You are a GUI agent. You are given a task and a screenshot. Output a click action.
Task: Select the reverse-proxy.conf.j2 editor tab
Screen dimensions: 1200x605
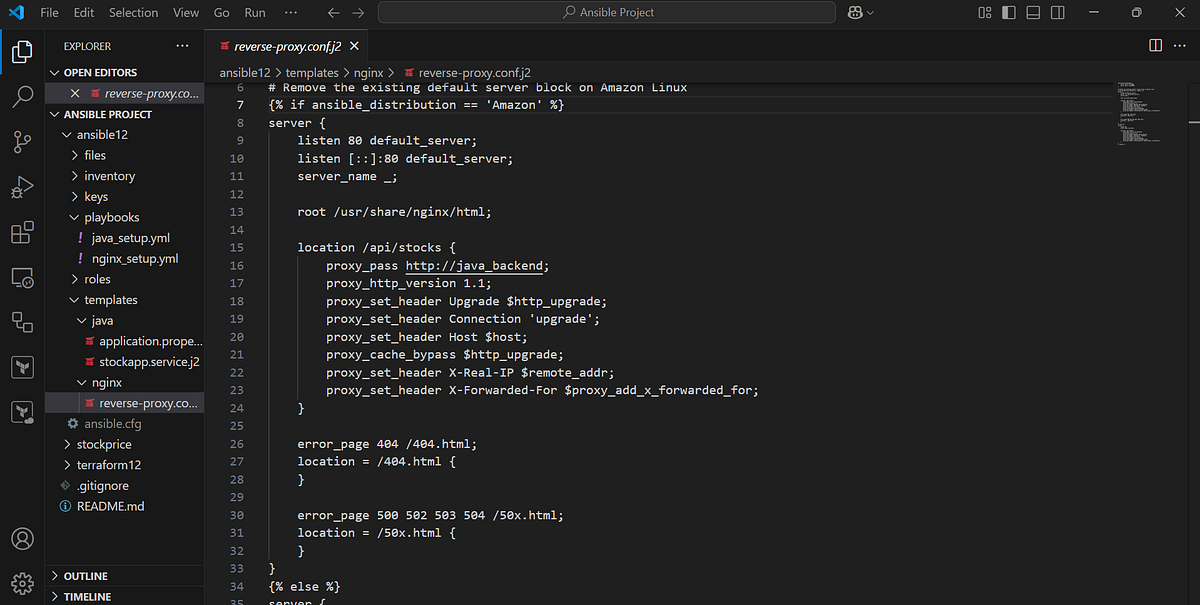[x=287, y=45]
